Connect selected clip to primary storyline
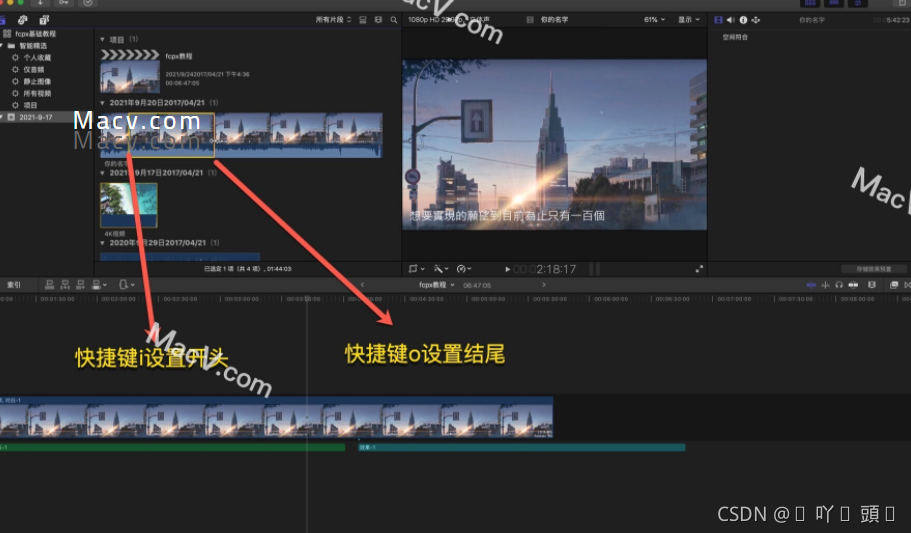Image resolution: width=911 pixels, height=533 pixels. (x=49, y=284)
